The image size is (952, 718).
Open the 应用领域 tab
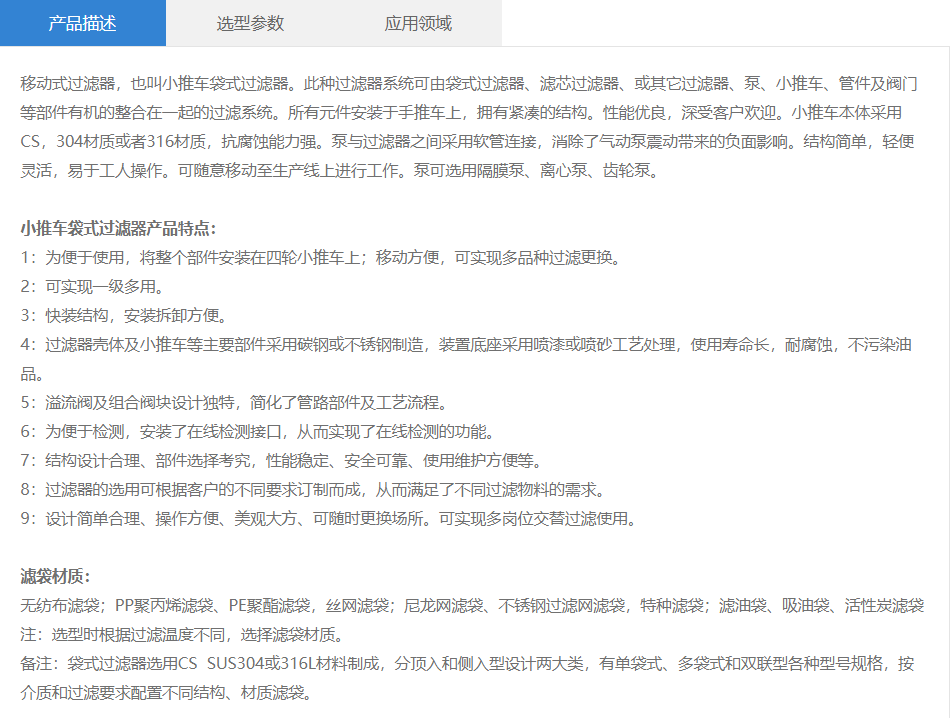tap(418, 23)
